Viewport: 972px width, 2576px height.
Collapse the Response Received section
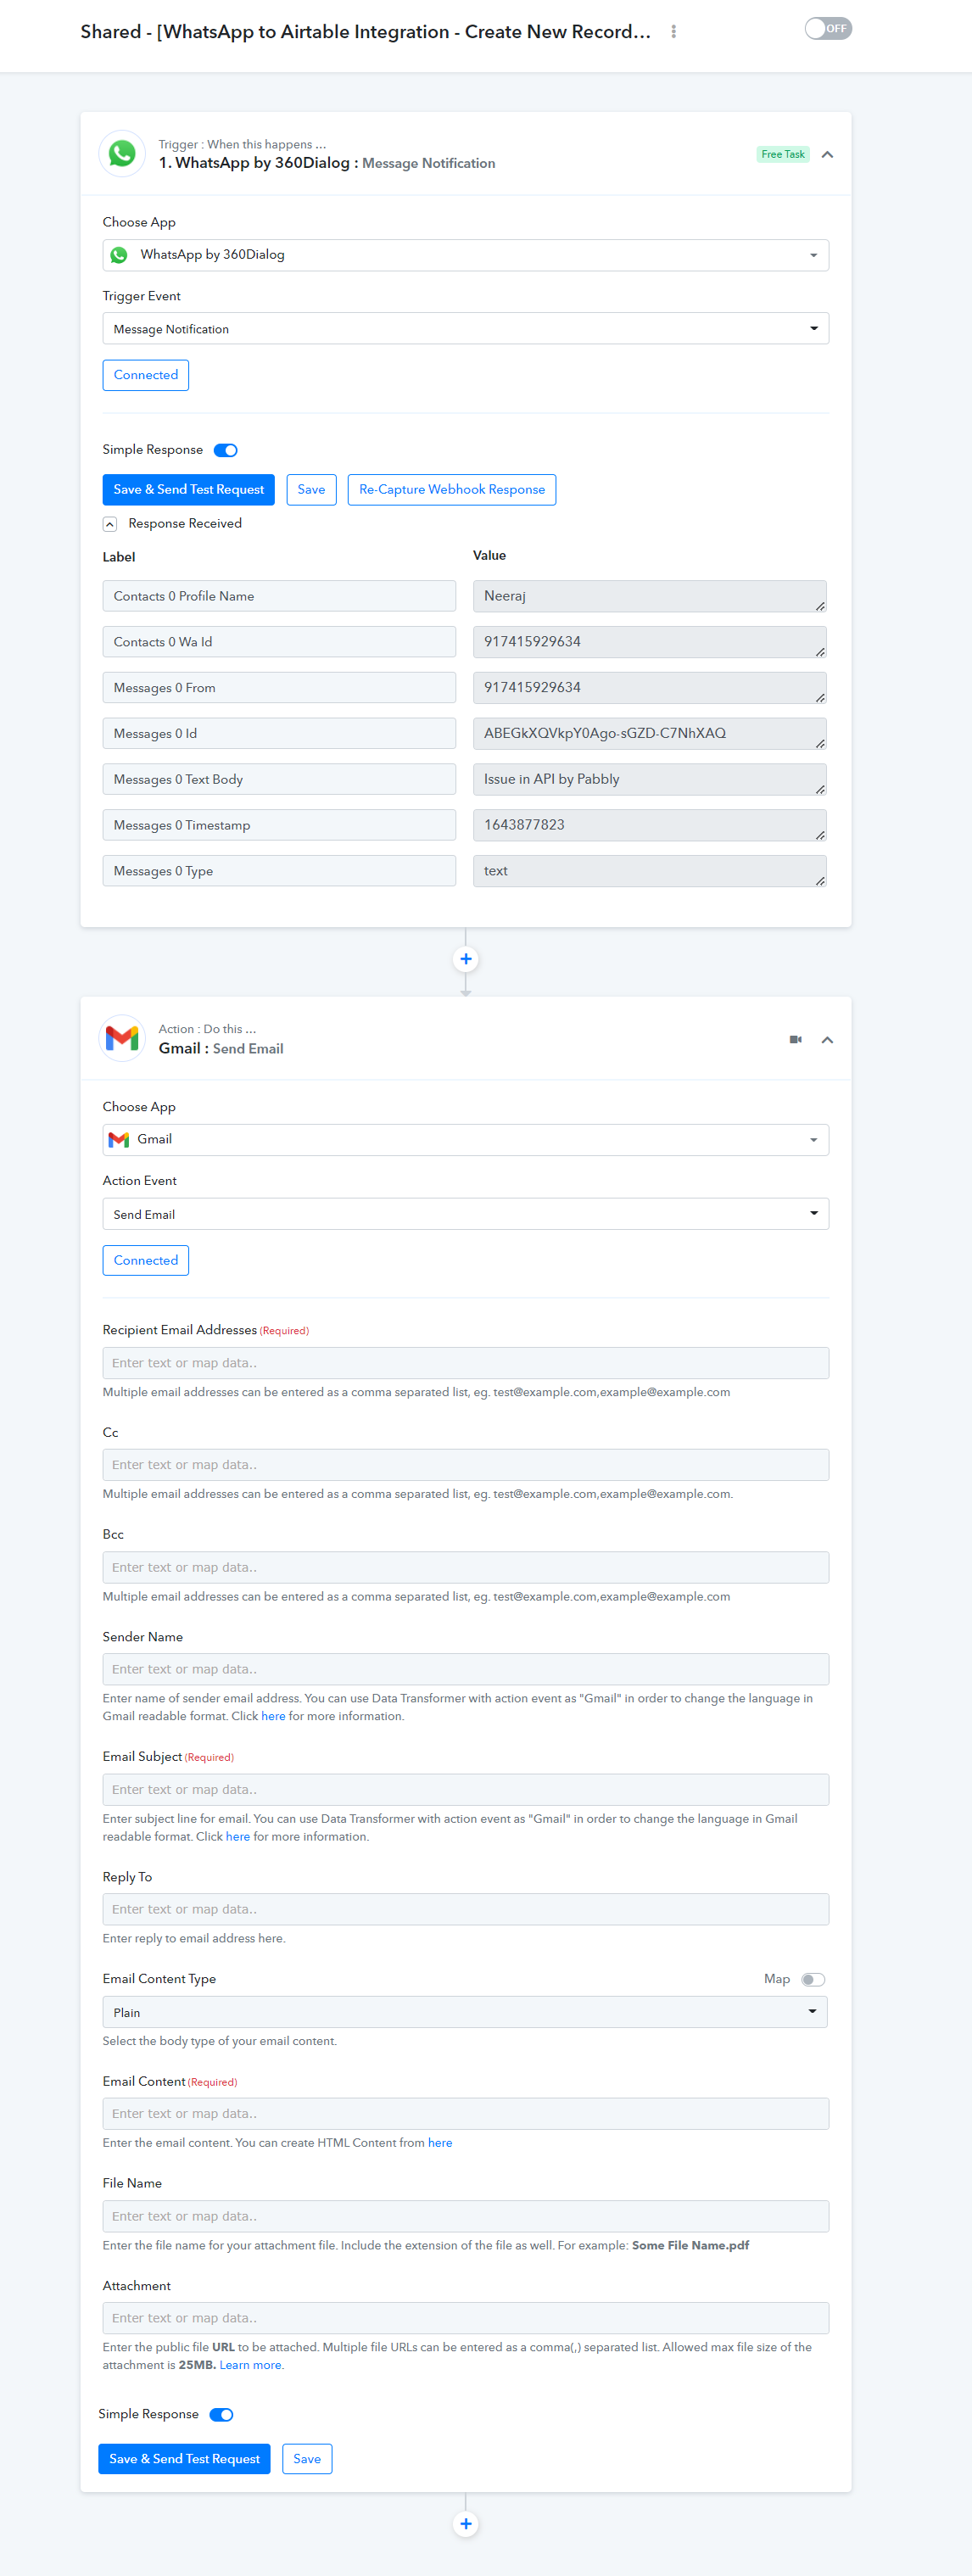click(x=110, y=524)
